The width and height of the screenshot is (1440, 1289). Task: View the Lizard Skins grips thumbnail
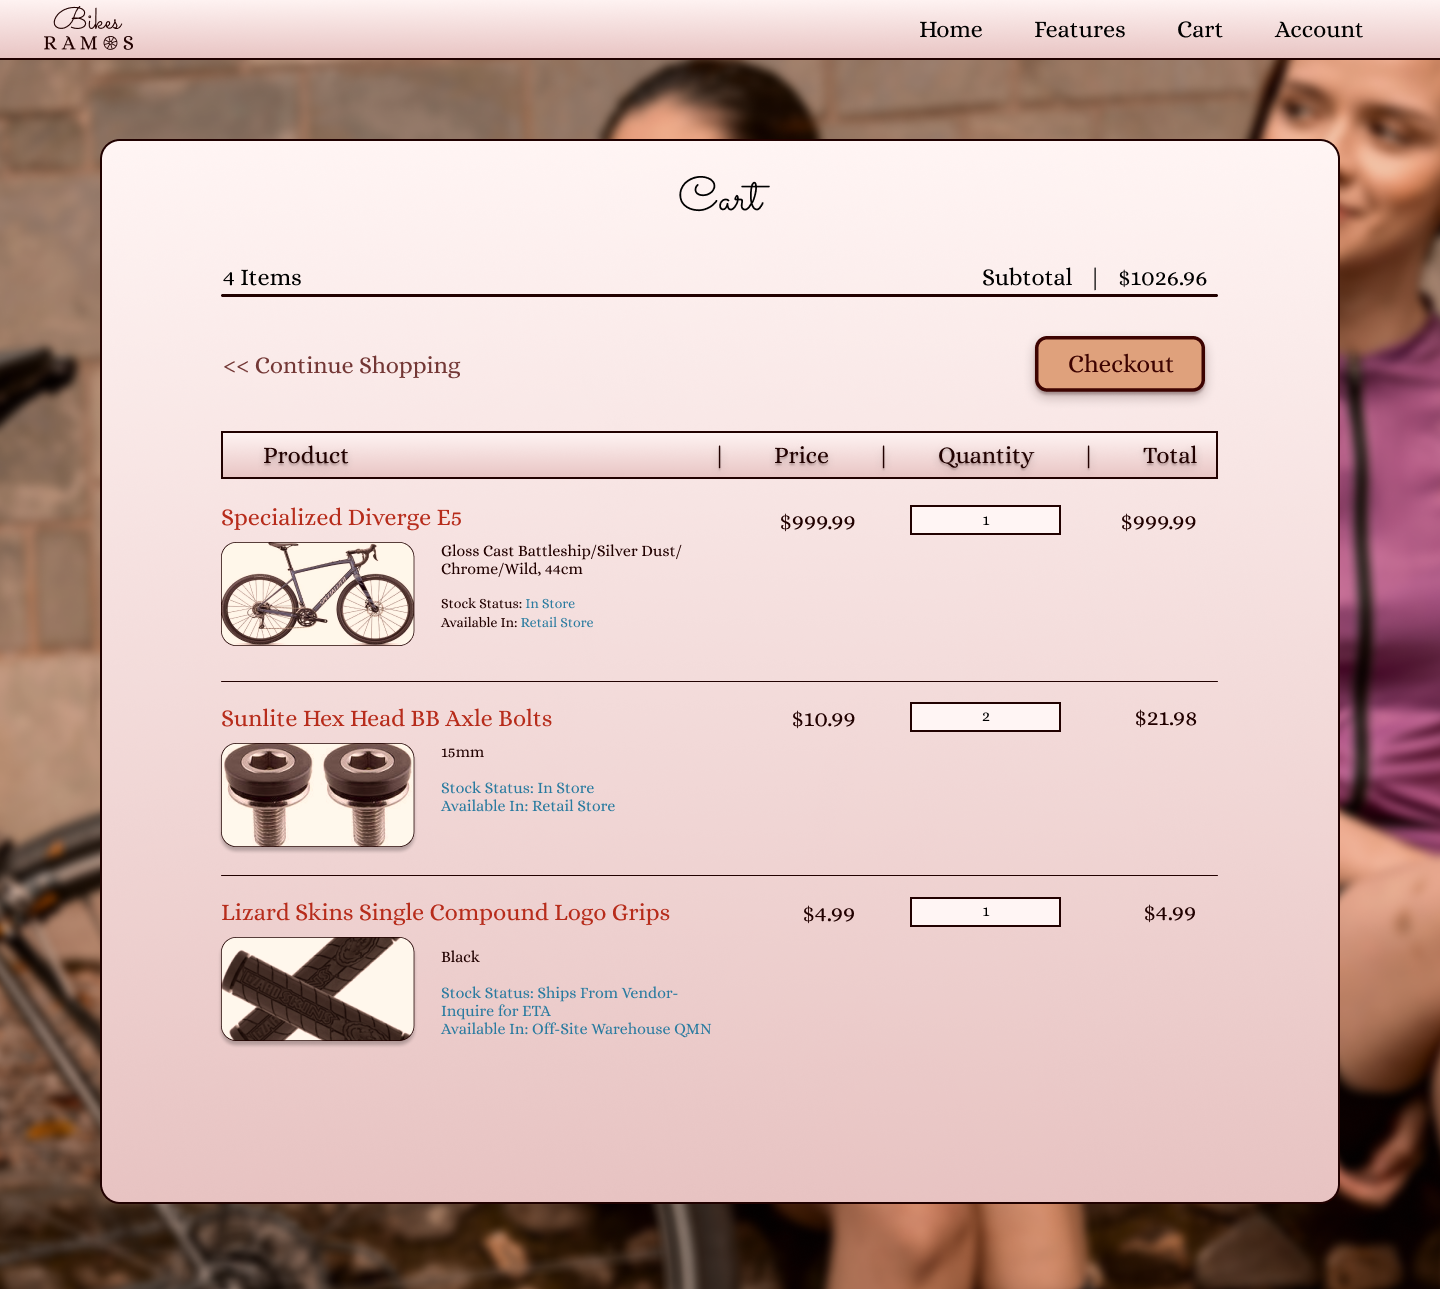[318, 989]
